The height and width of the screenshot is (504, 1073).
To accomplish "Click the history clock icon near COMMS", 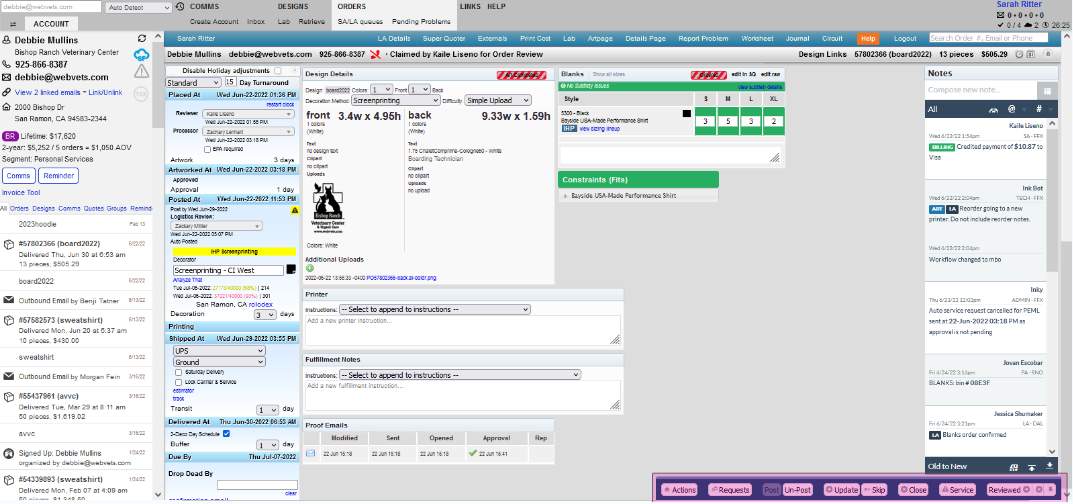I will [180, 6].
